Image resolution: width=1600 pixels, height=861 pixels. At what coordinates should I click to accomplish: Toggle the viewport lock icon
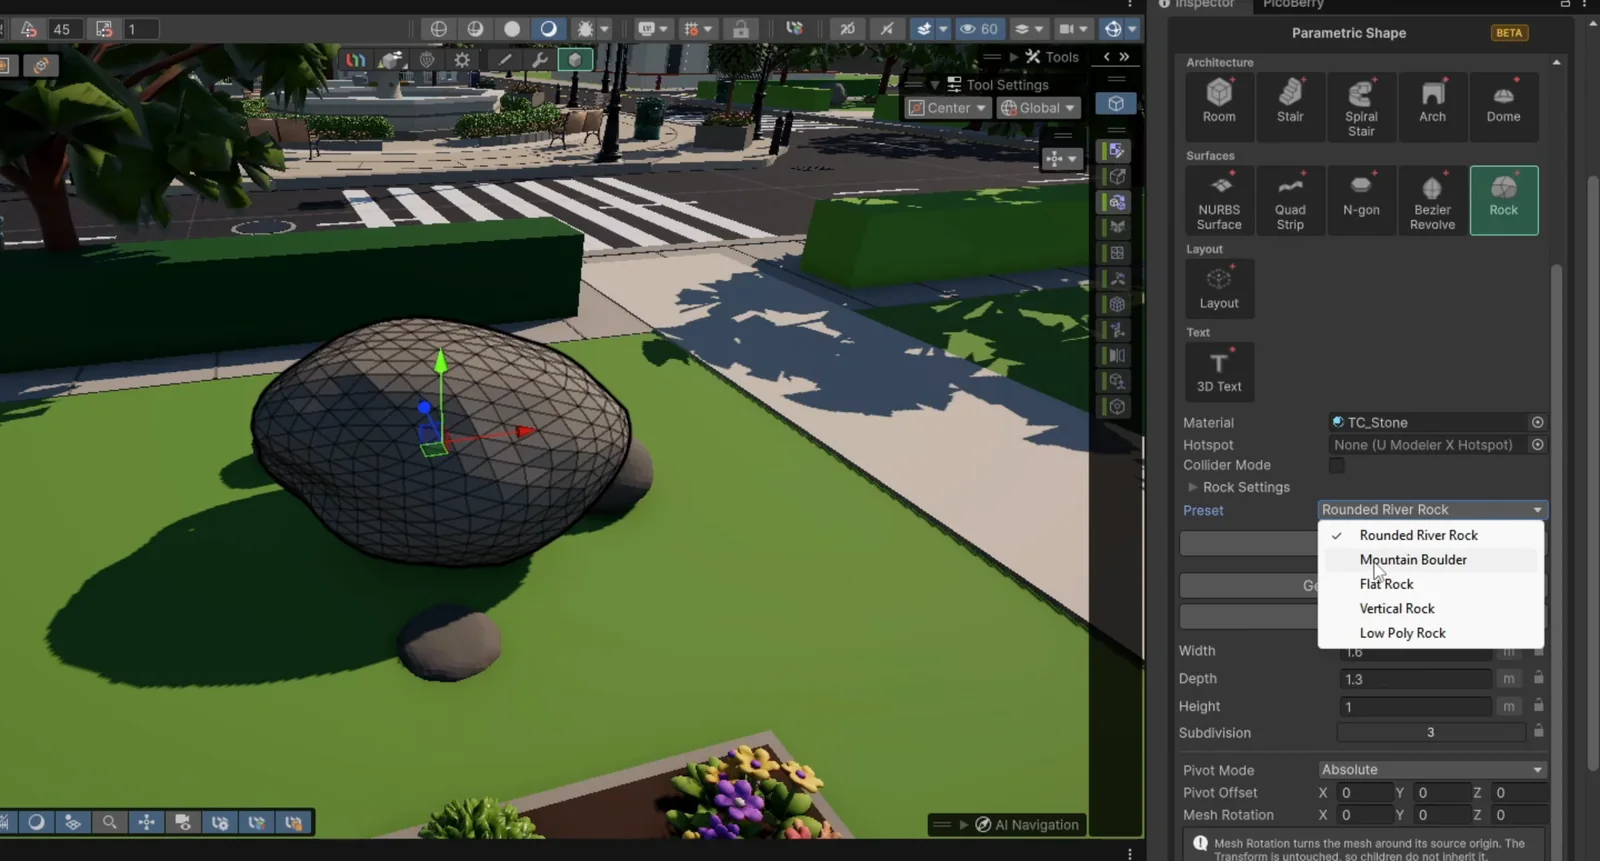click(741, 29)
